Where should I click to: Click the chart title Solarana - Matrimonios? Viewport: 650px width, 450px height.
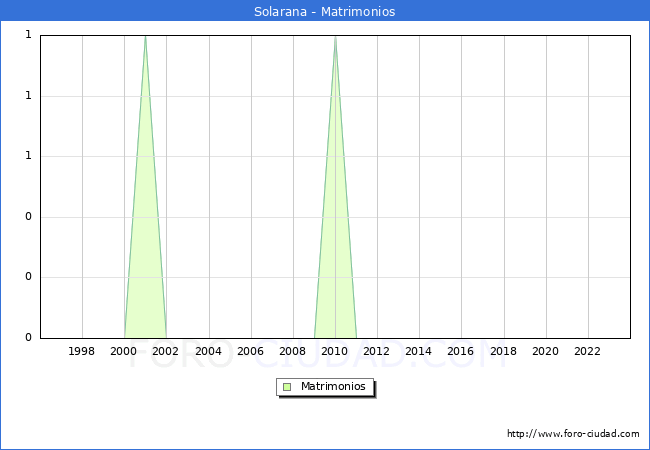(x=325, y=12)
